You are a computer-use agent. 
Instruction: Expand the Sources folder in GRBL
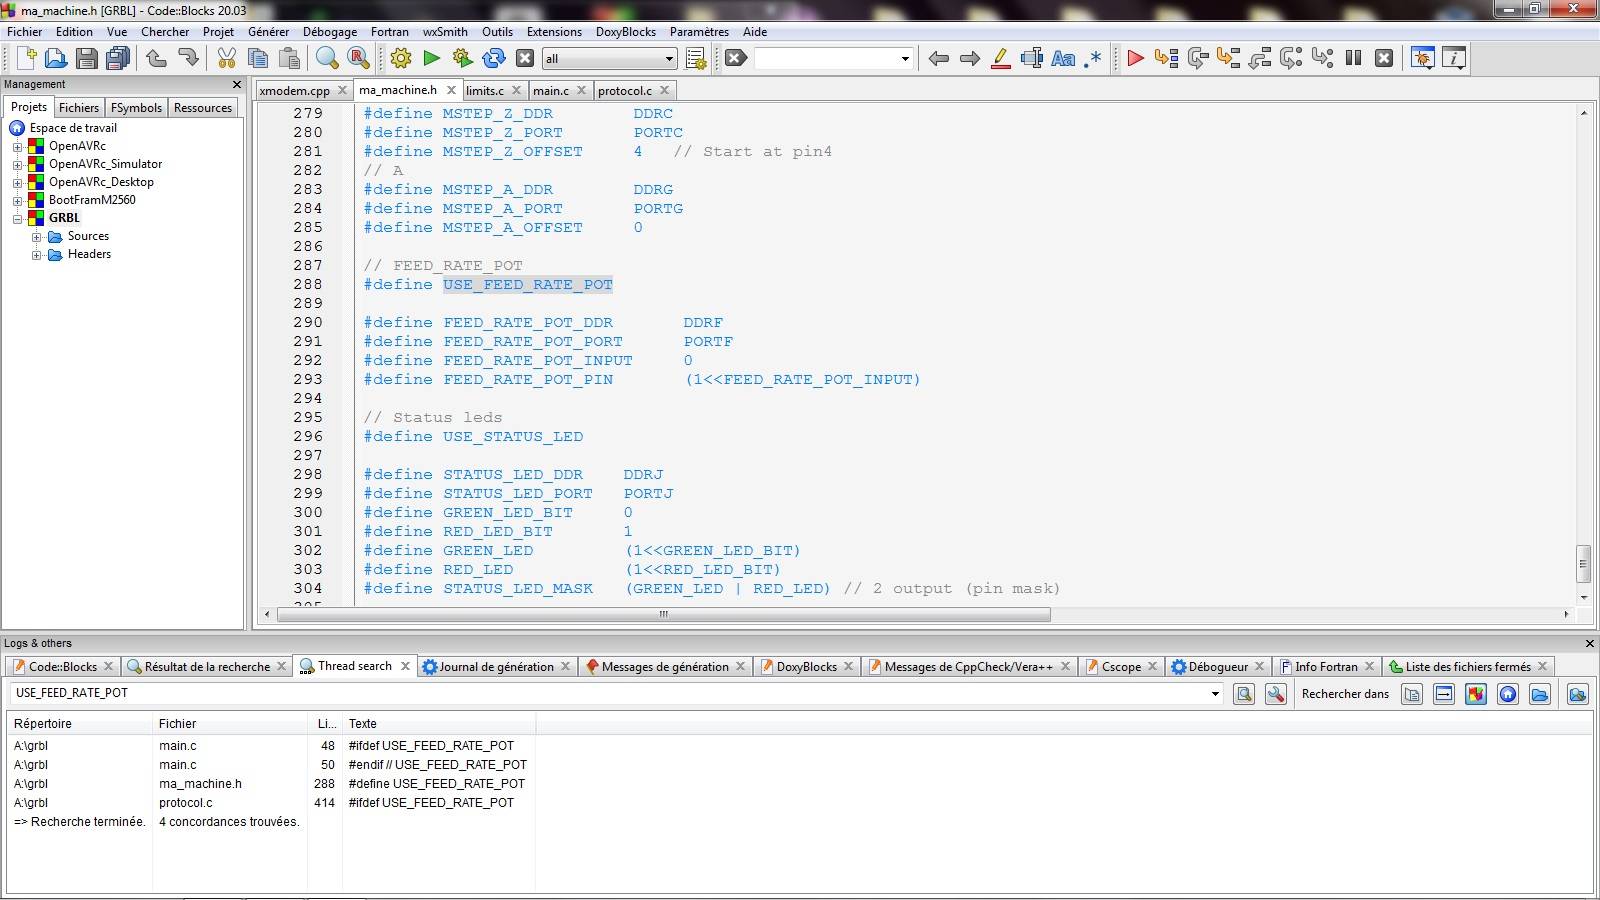point(37,237)
